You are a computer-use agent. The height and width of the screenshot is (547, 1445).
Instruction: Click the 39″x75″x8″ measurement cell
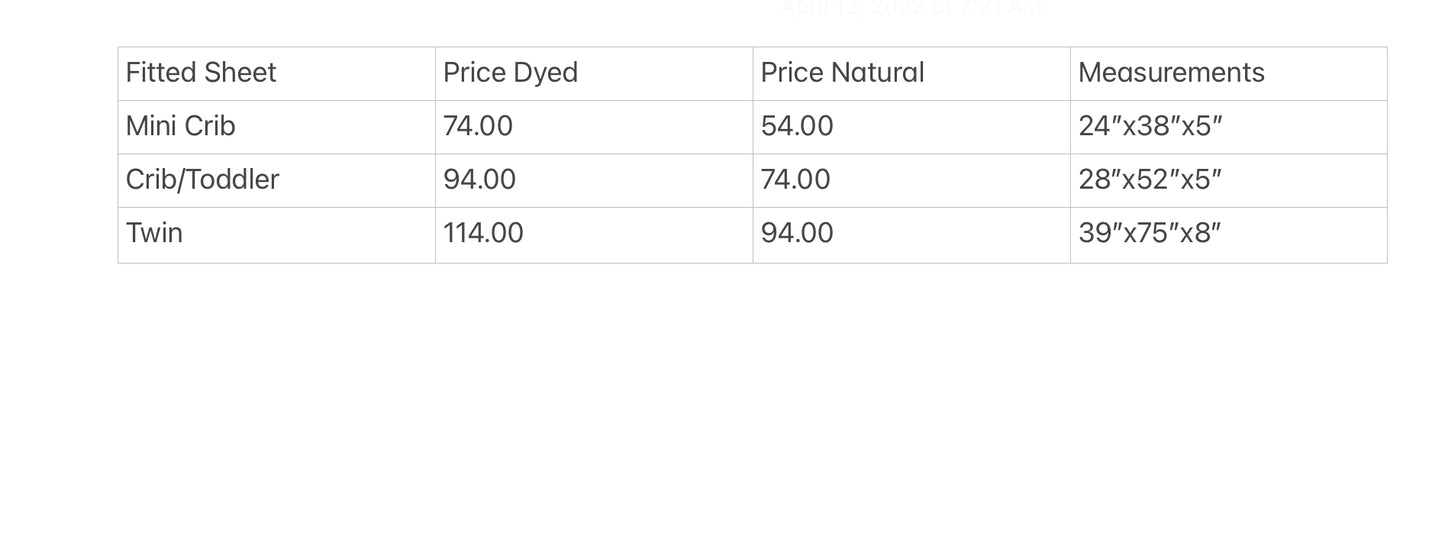click(x=1229, y=235)
